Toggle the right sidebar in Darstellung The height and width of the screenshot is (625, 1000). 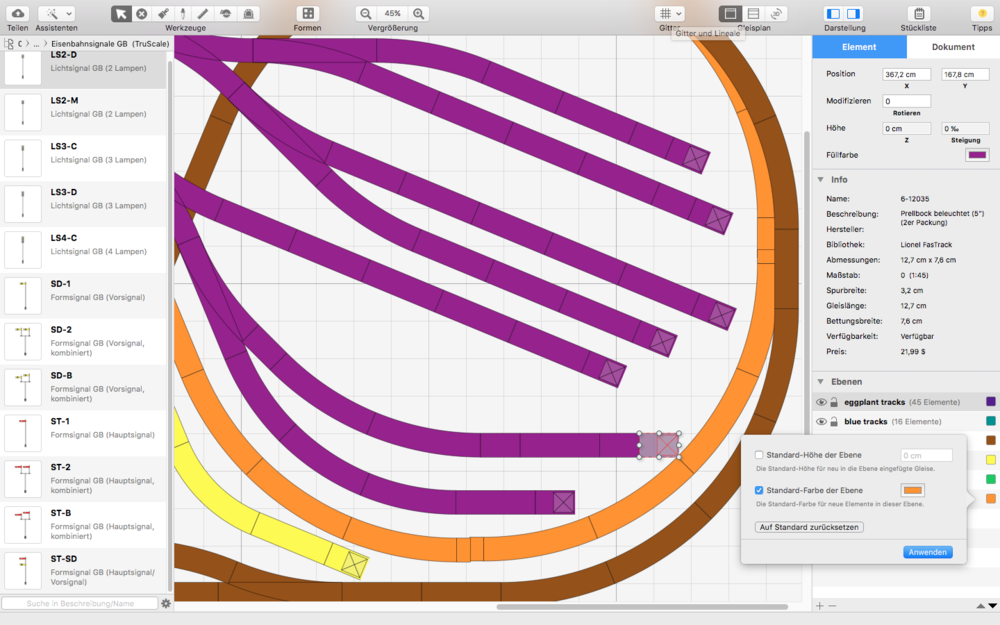click(853, 13)
